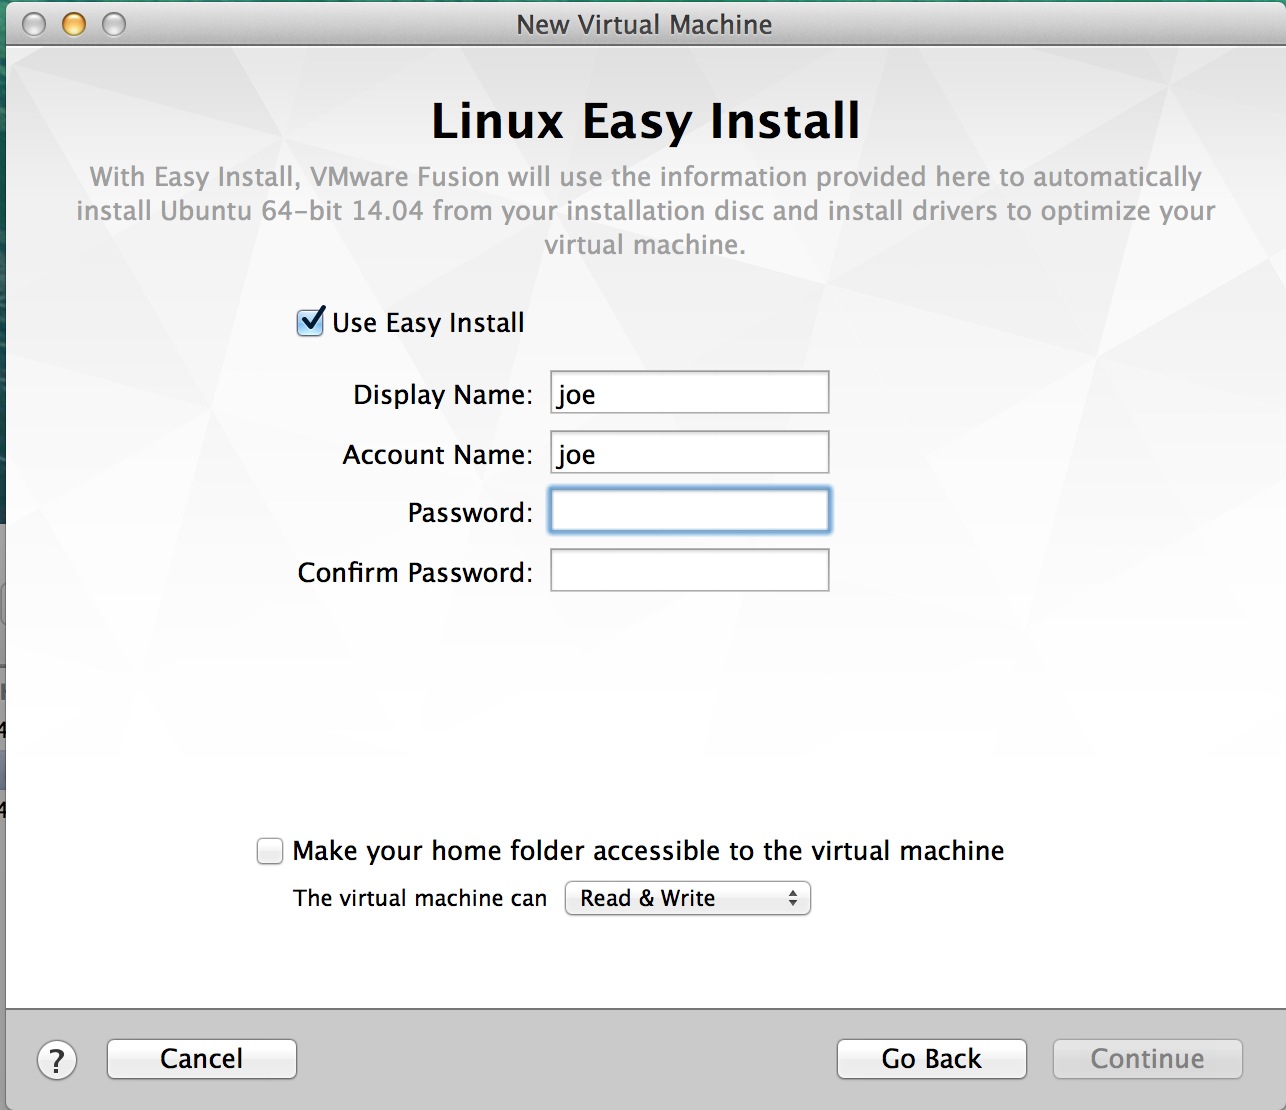The height and width of the screenshot is (1110, 1286).
Task: Enable home folder access for the virtual machine
Action: click(x=270, y=851)
